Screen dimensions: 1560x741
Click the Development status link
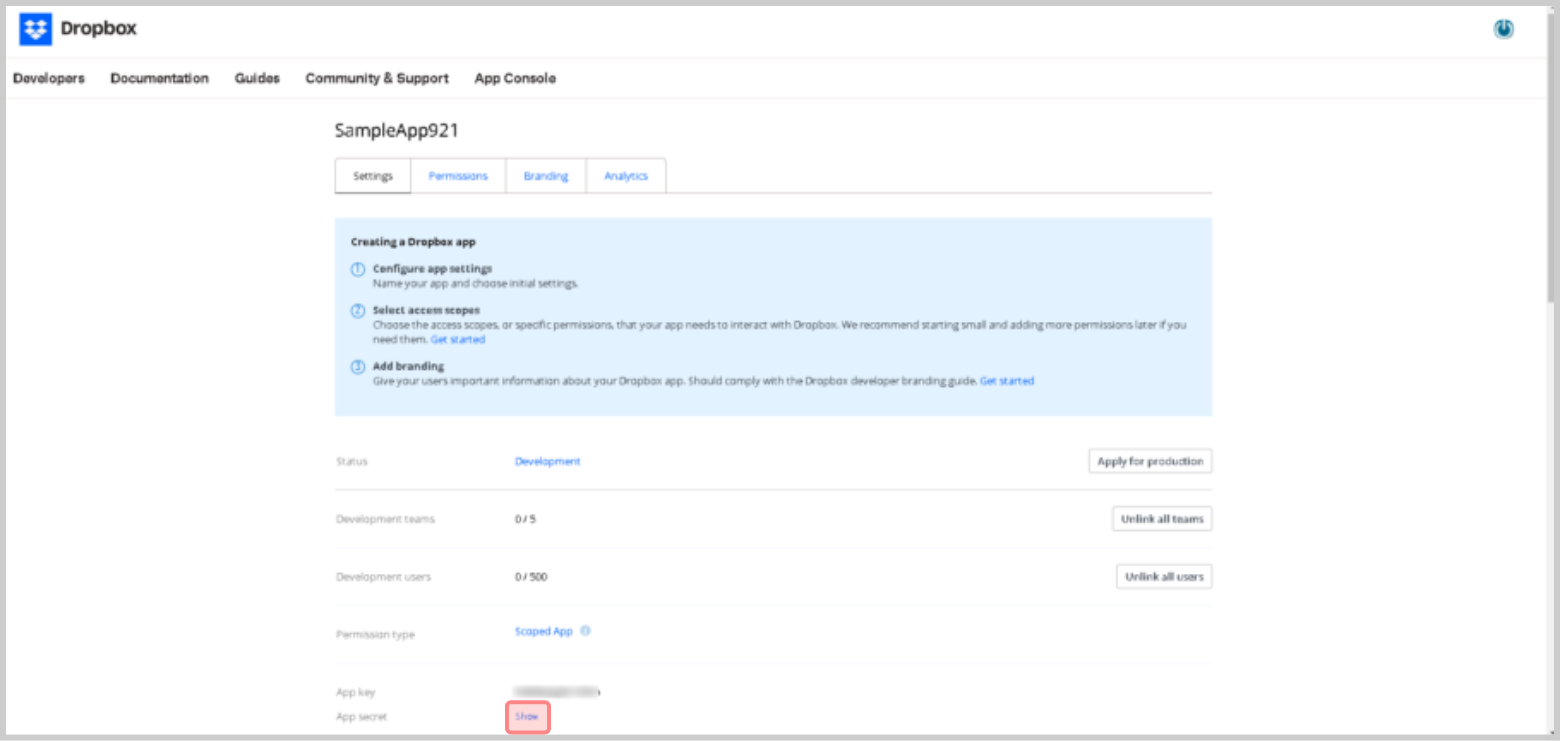[547, 461]
